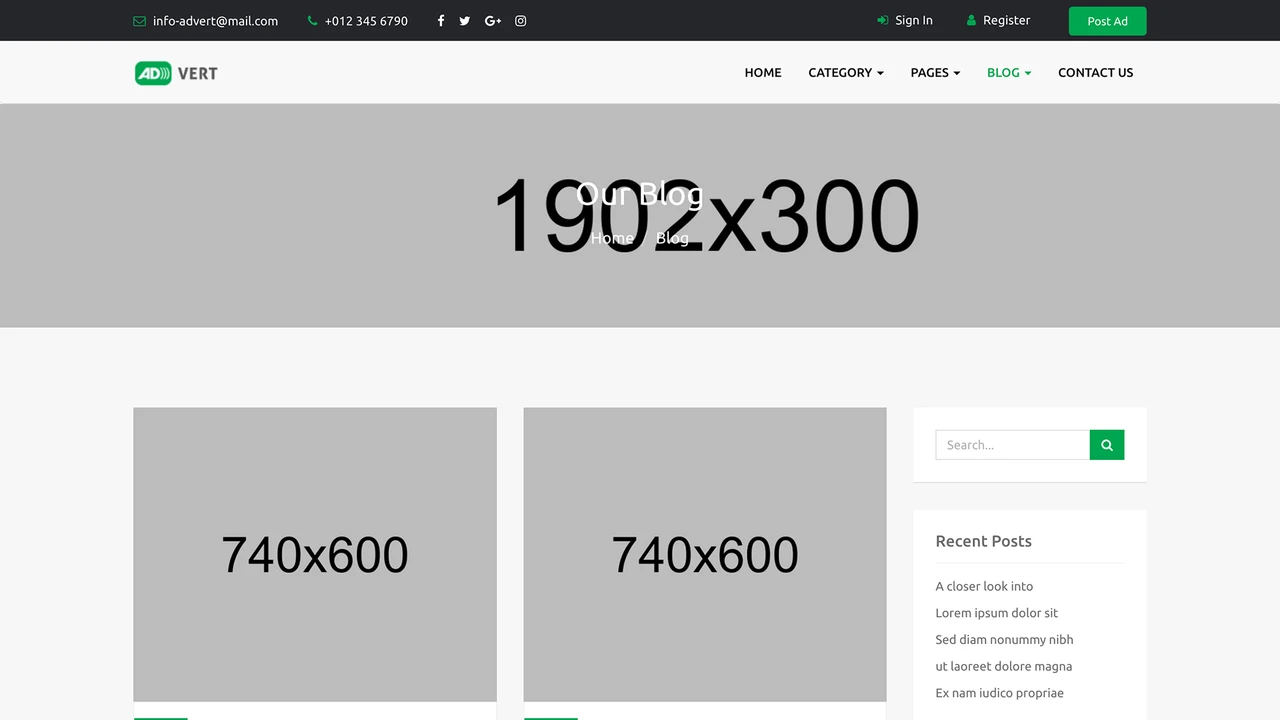Open the Instagram social icon
1280x720 pixels.
521,21
